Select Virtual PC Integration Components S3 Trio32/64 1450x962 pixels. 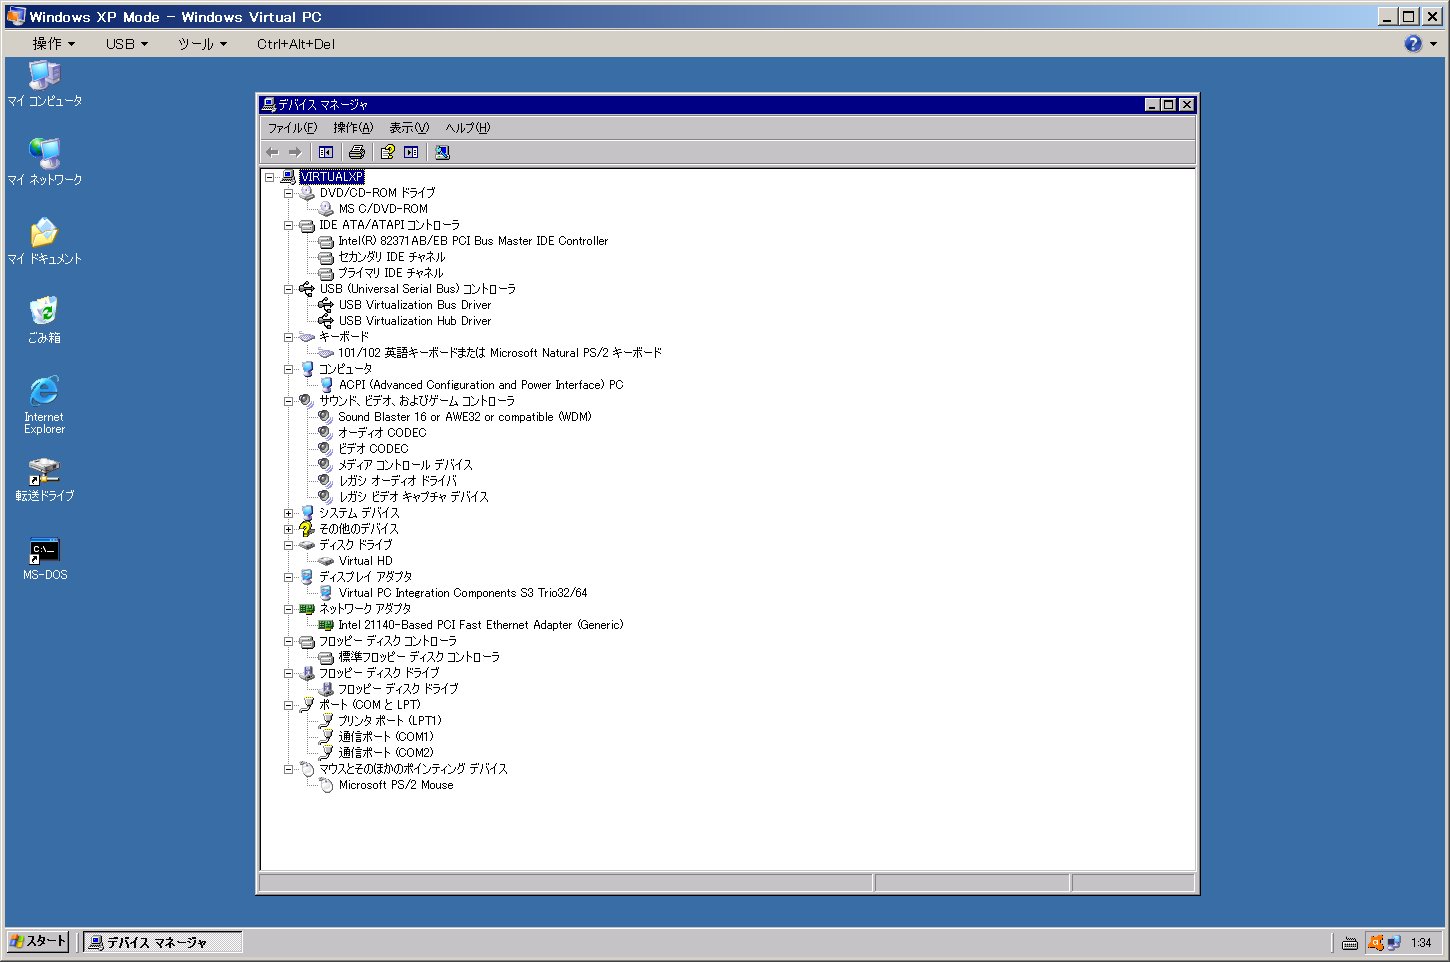(463, 593)
